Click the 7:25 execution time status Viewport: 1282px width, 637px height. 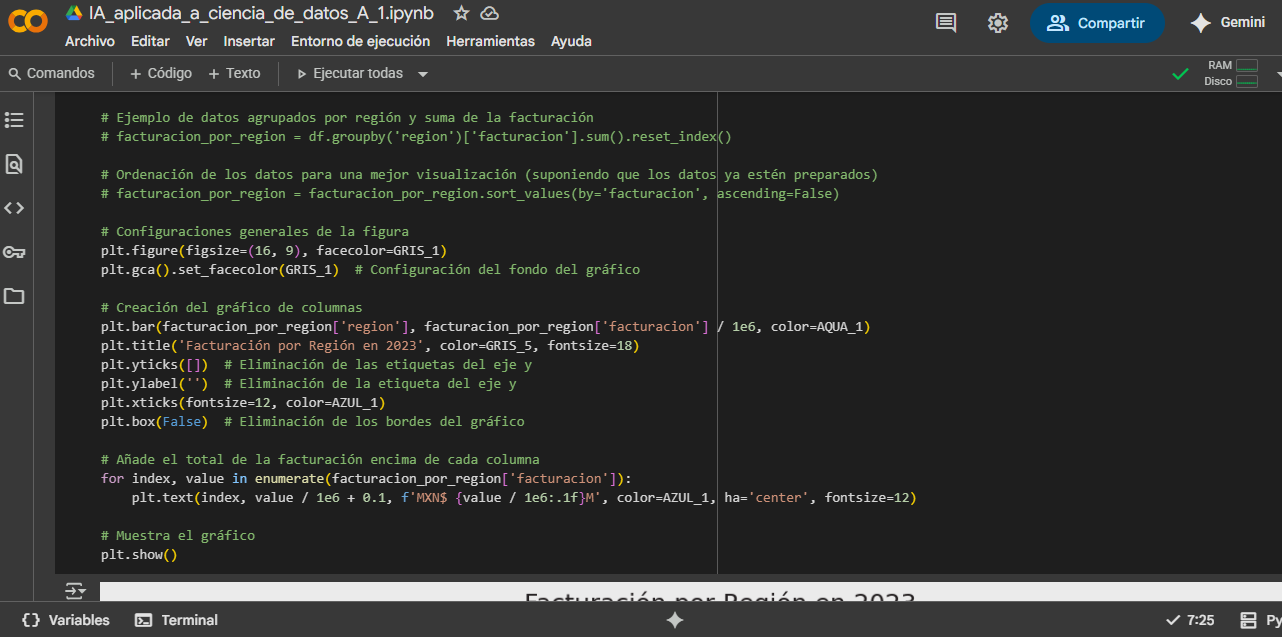[1190, 620]
